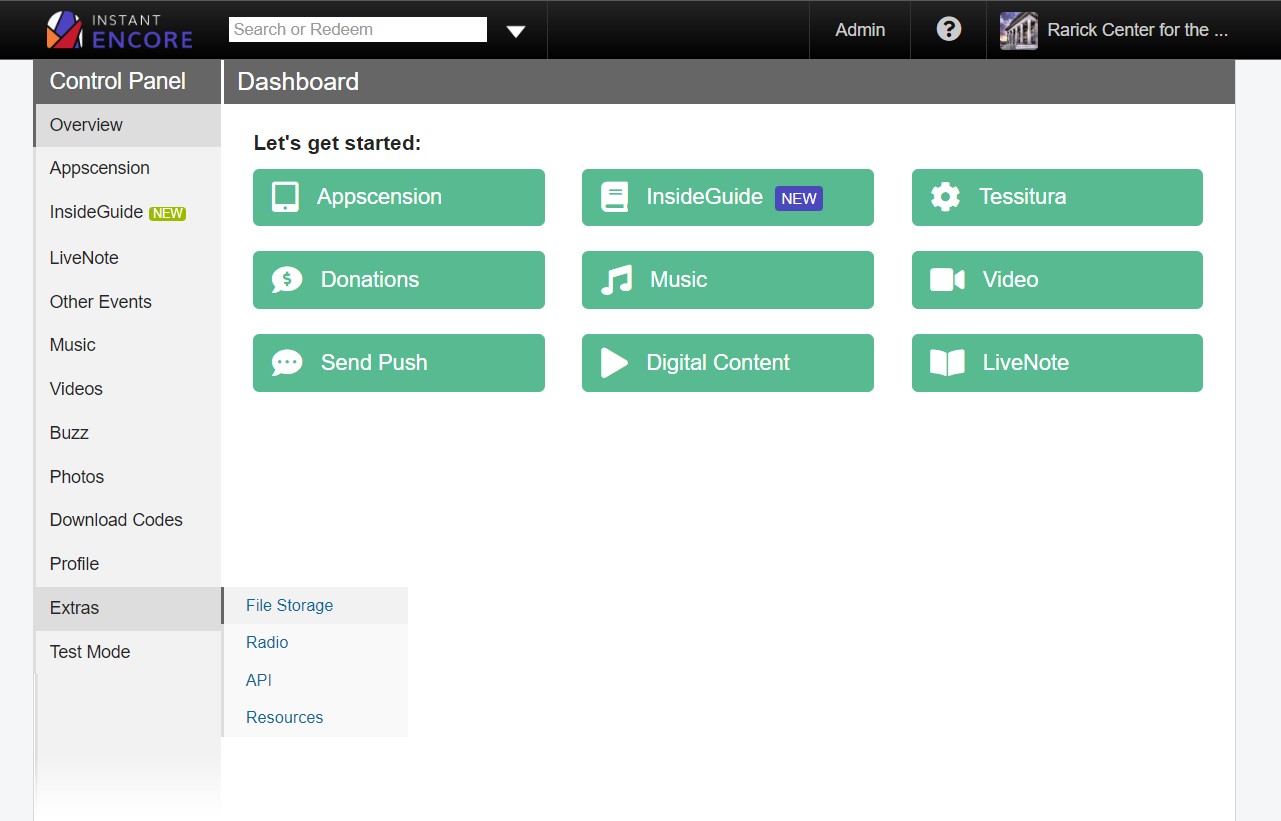Click the Digital Content tile label

tap(718, 363)
